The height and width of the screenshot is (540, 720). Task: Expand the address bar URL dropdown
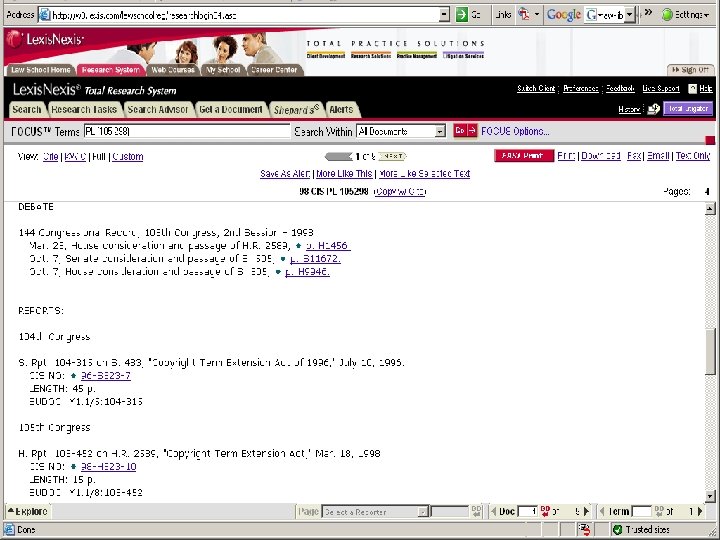coord(444,15)
